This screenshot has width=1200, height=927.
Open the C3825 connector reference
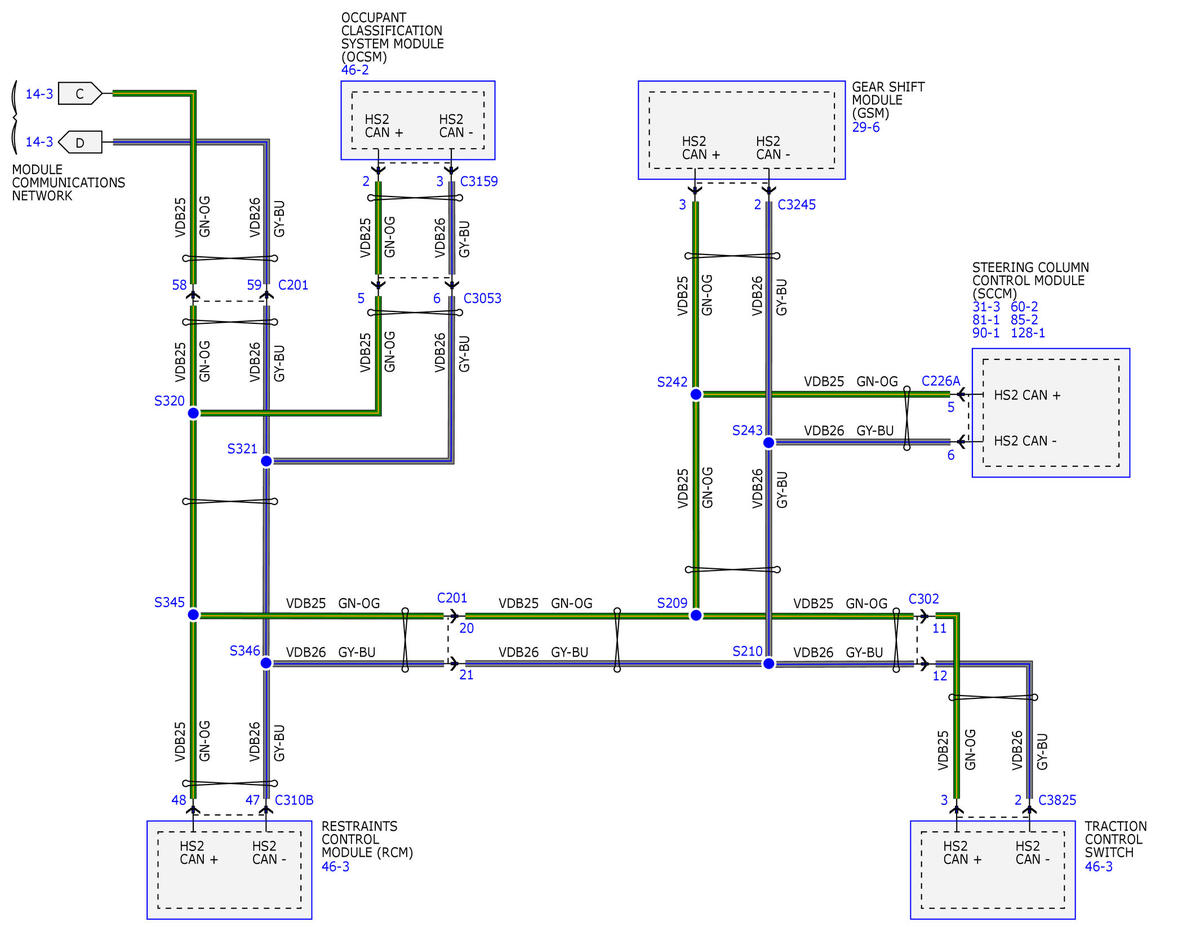[x=1057, y=800]
